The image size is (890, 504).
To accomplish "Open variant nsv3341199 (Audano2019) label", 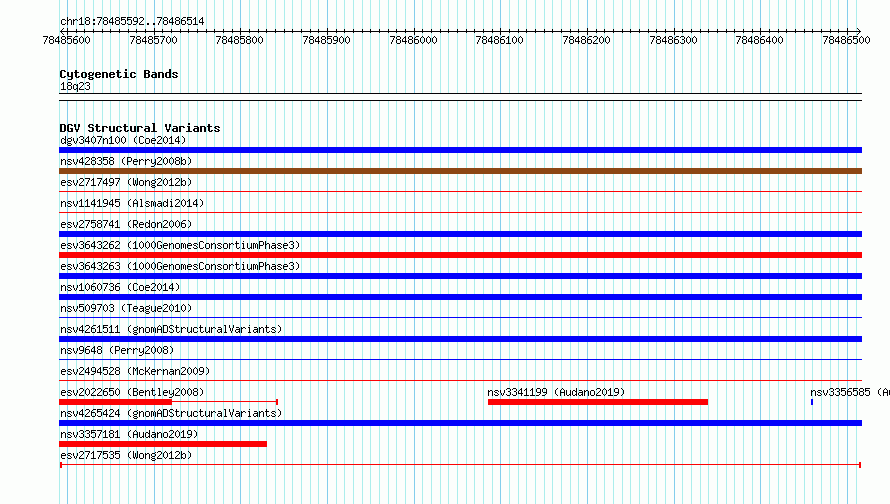I will (556, 392).
